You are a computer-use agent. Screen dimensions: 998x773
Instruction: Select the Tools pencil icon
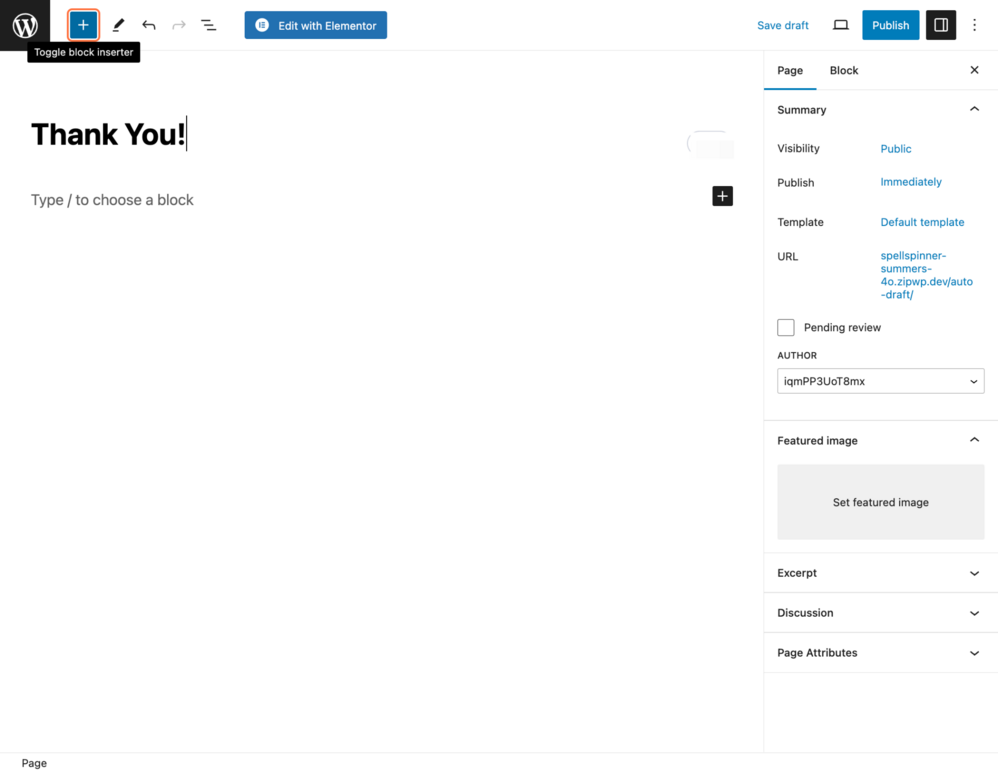pos(117,24)
